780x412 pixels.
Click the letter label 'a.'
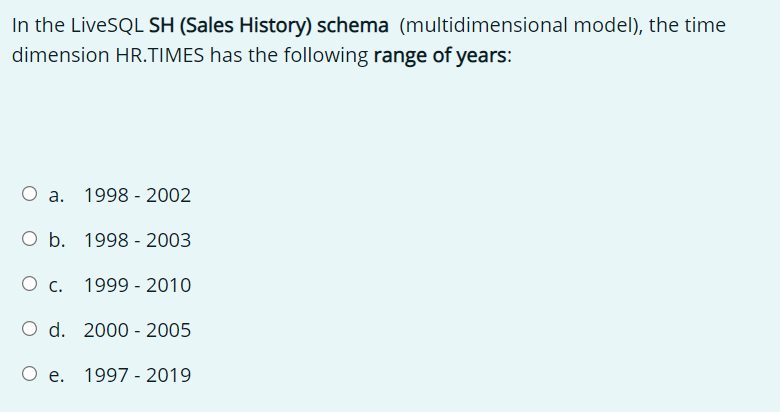click(56, 196)
